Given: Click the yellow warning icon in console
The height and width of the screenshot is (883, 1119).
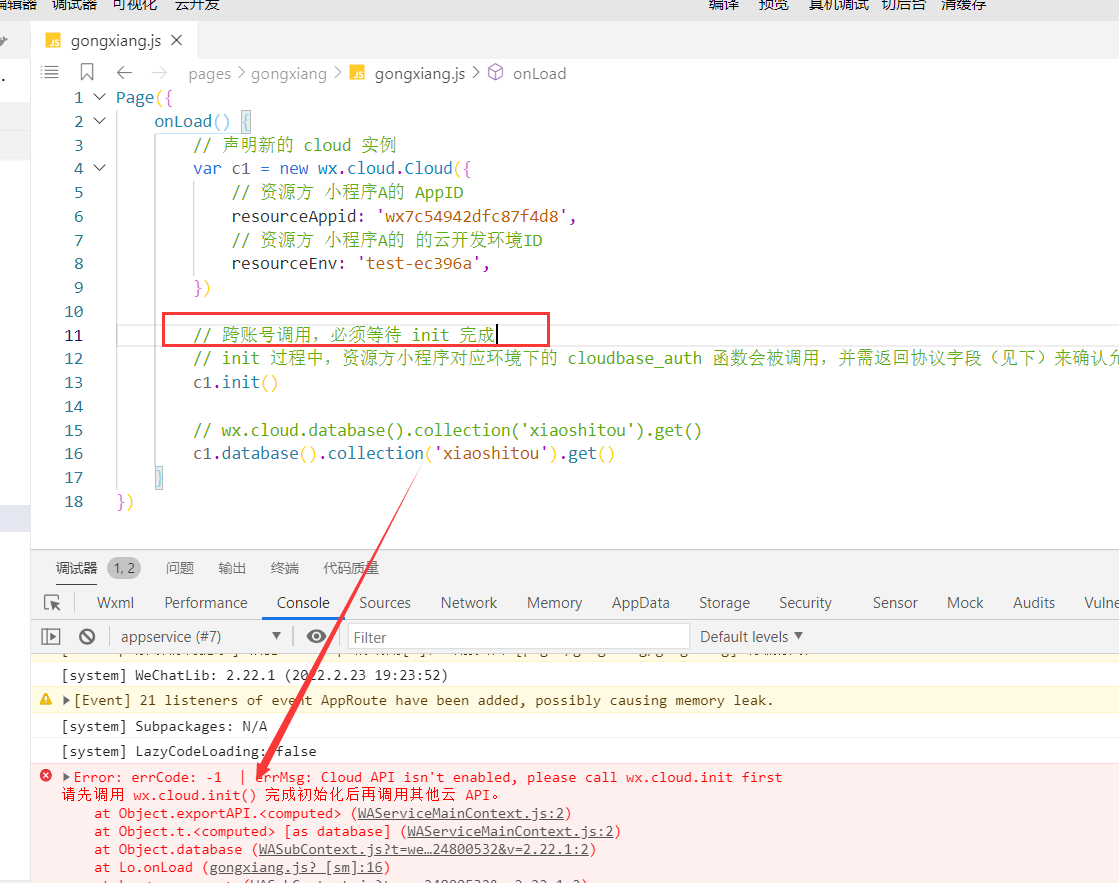Looking at the screenshot, I should pos(46,700).
